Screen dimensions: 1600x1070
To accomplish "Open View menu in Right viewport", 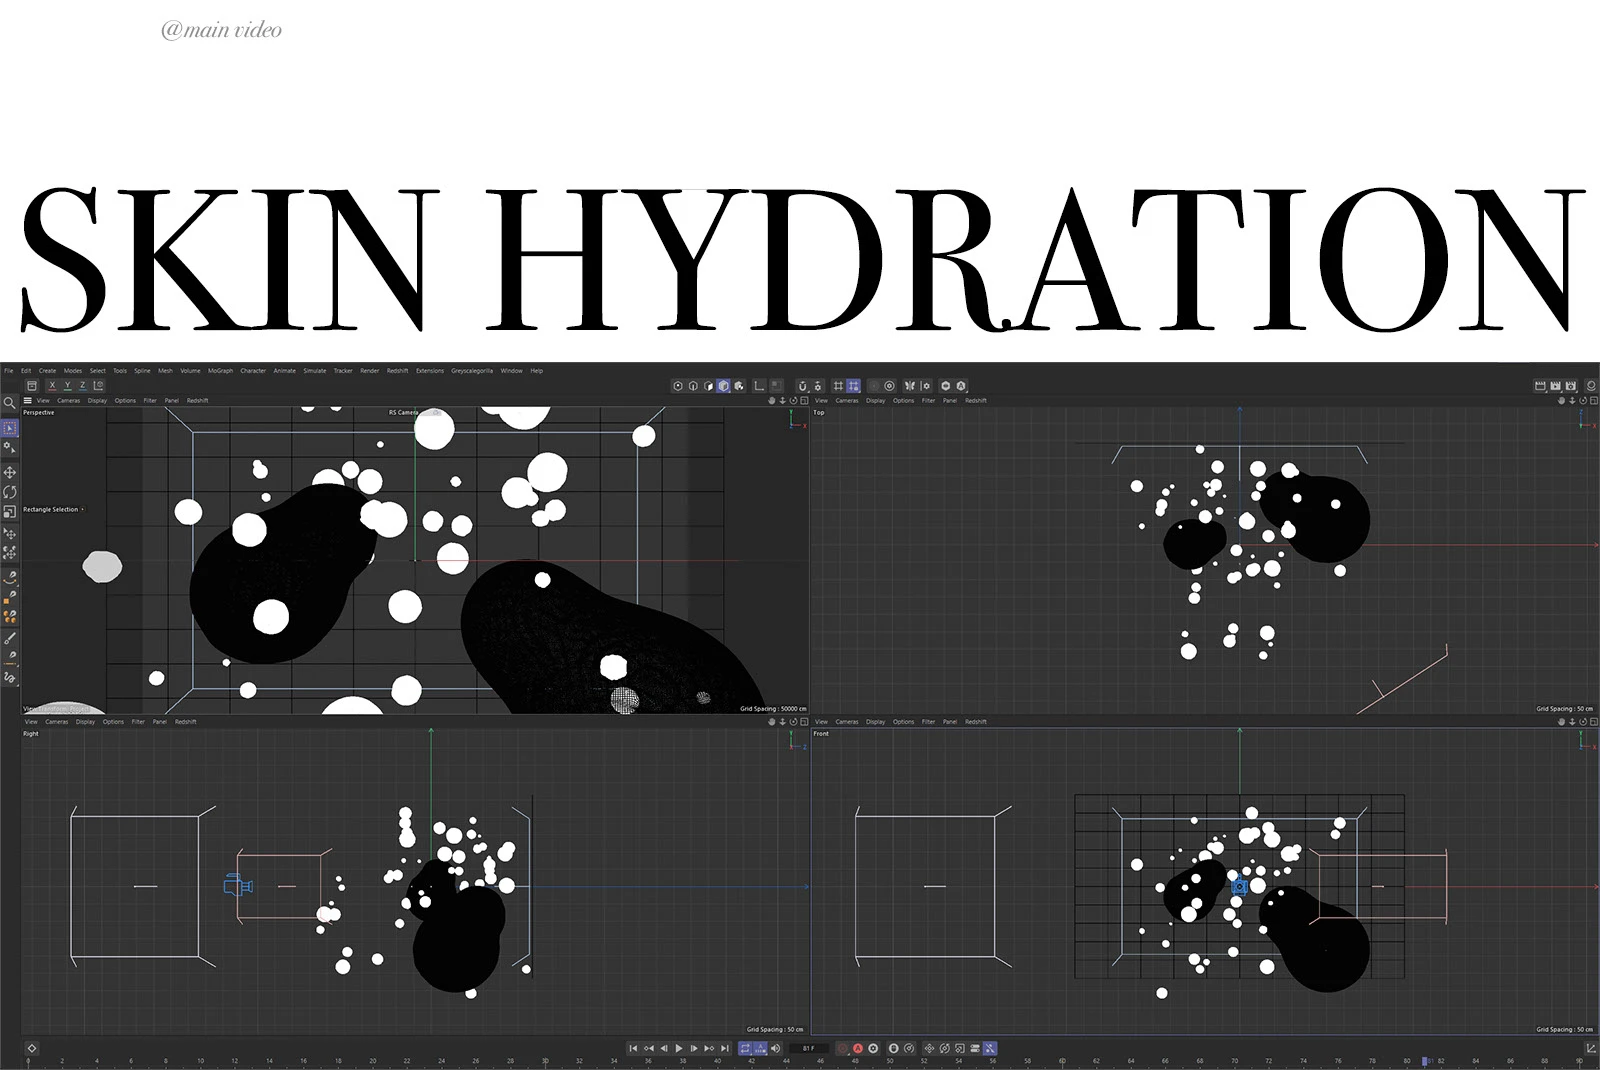I will pyautogui.click(x=31, y=721).
